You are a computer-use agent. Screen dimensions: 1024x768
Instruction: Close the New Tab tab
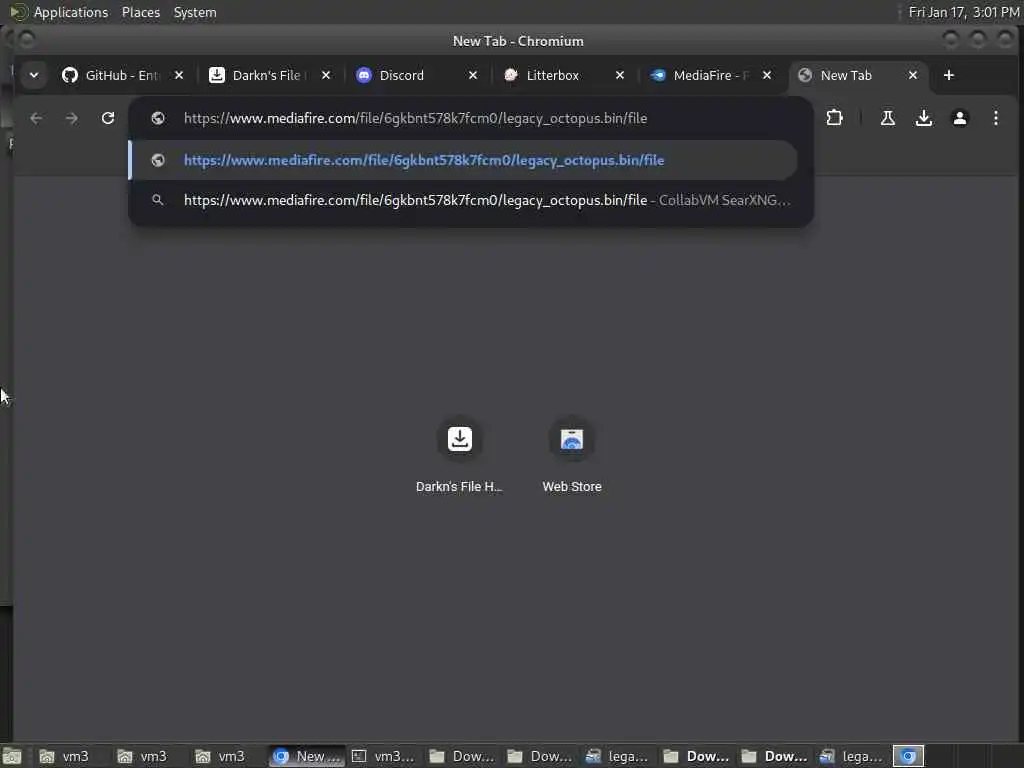coord(913,75)
